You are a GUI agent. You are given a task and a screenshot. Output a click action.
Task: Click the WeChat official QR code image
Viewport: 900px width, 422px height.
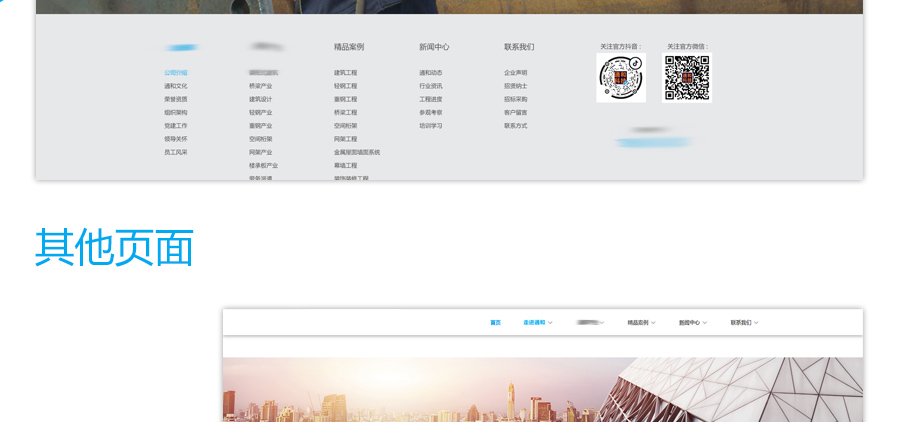tap(687, 78)
